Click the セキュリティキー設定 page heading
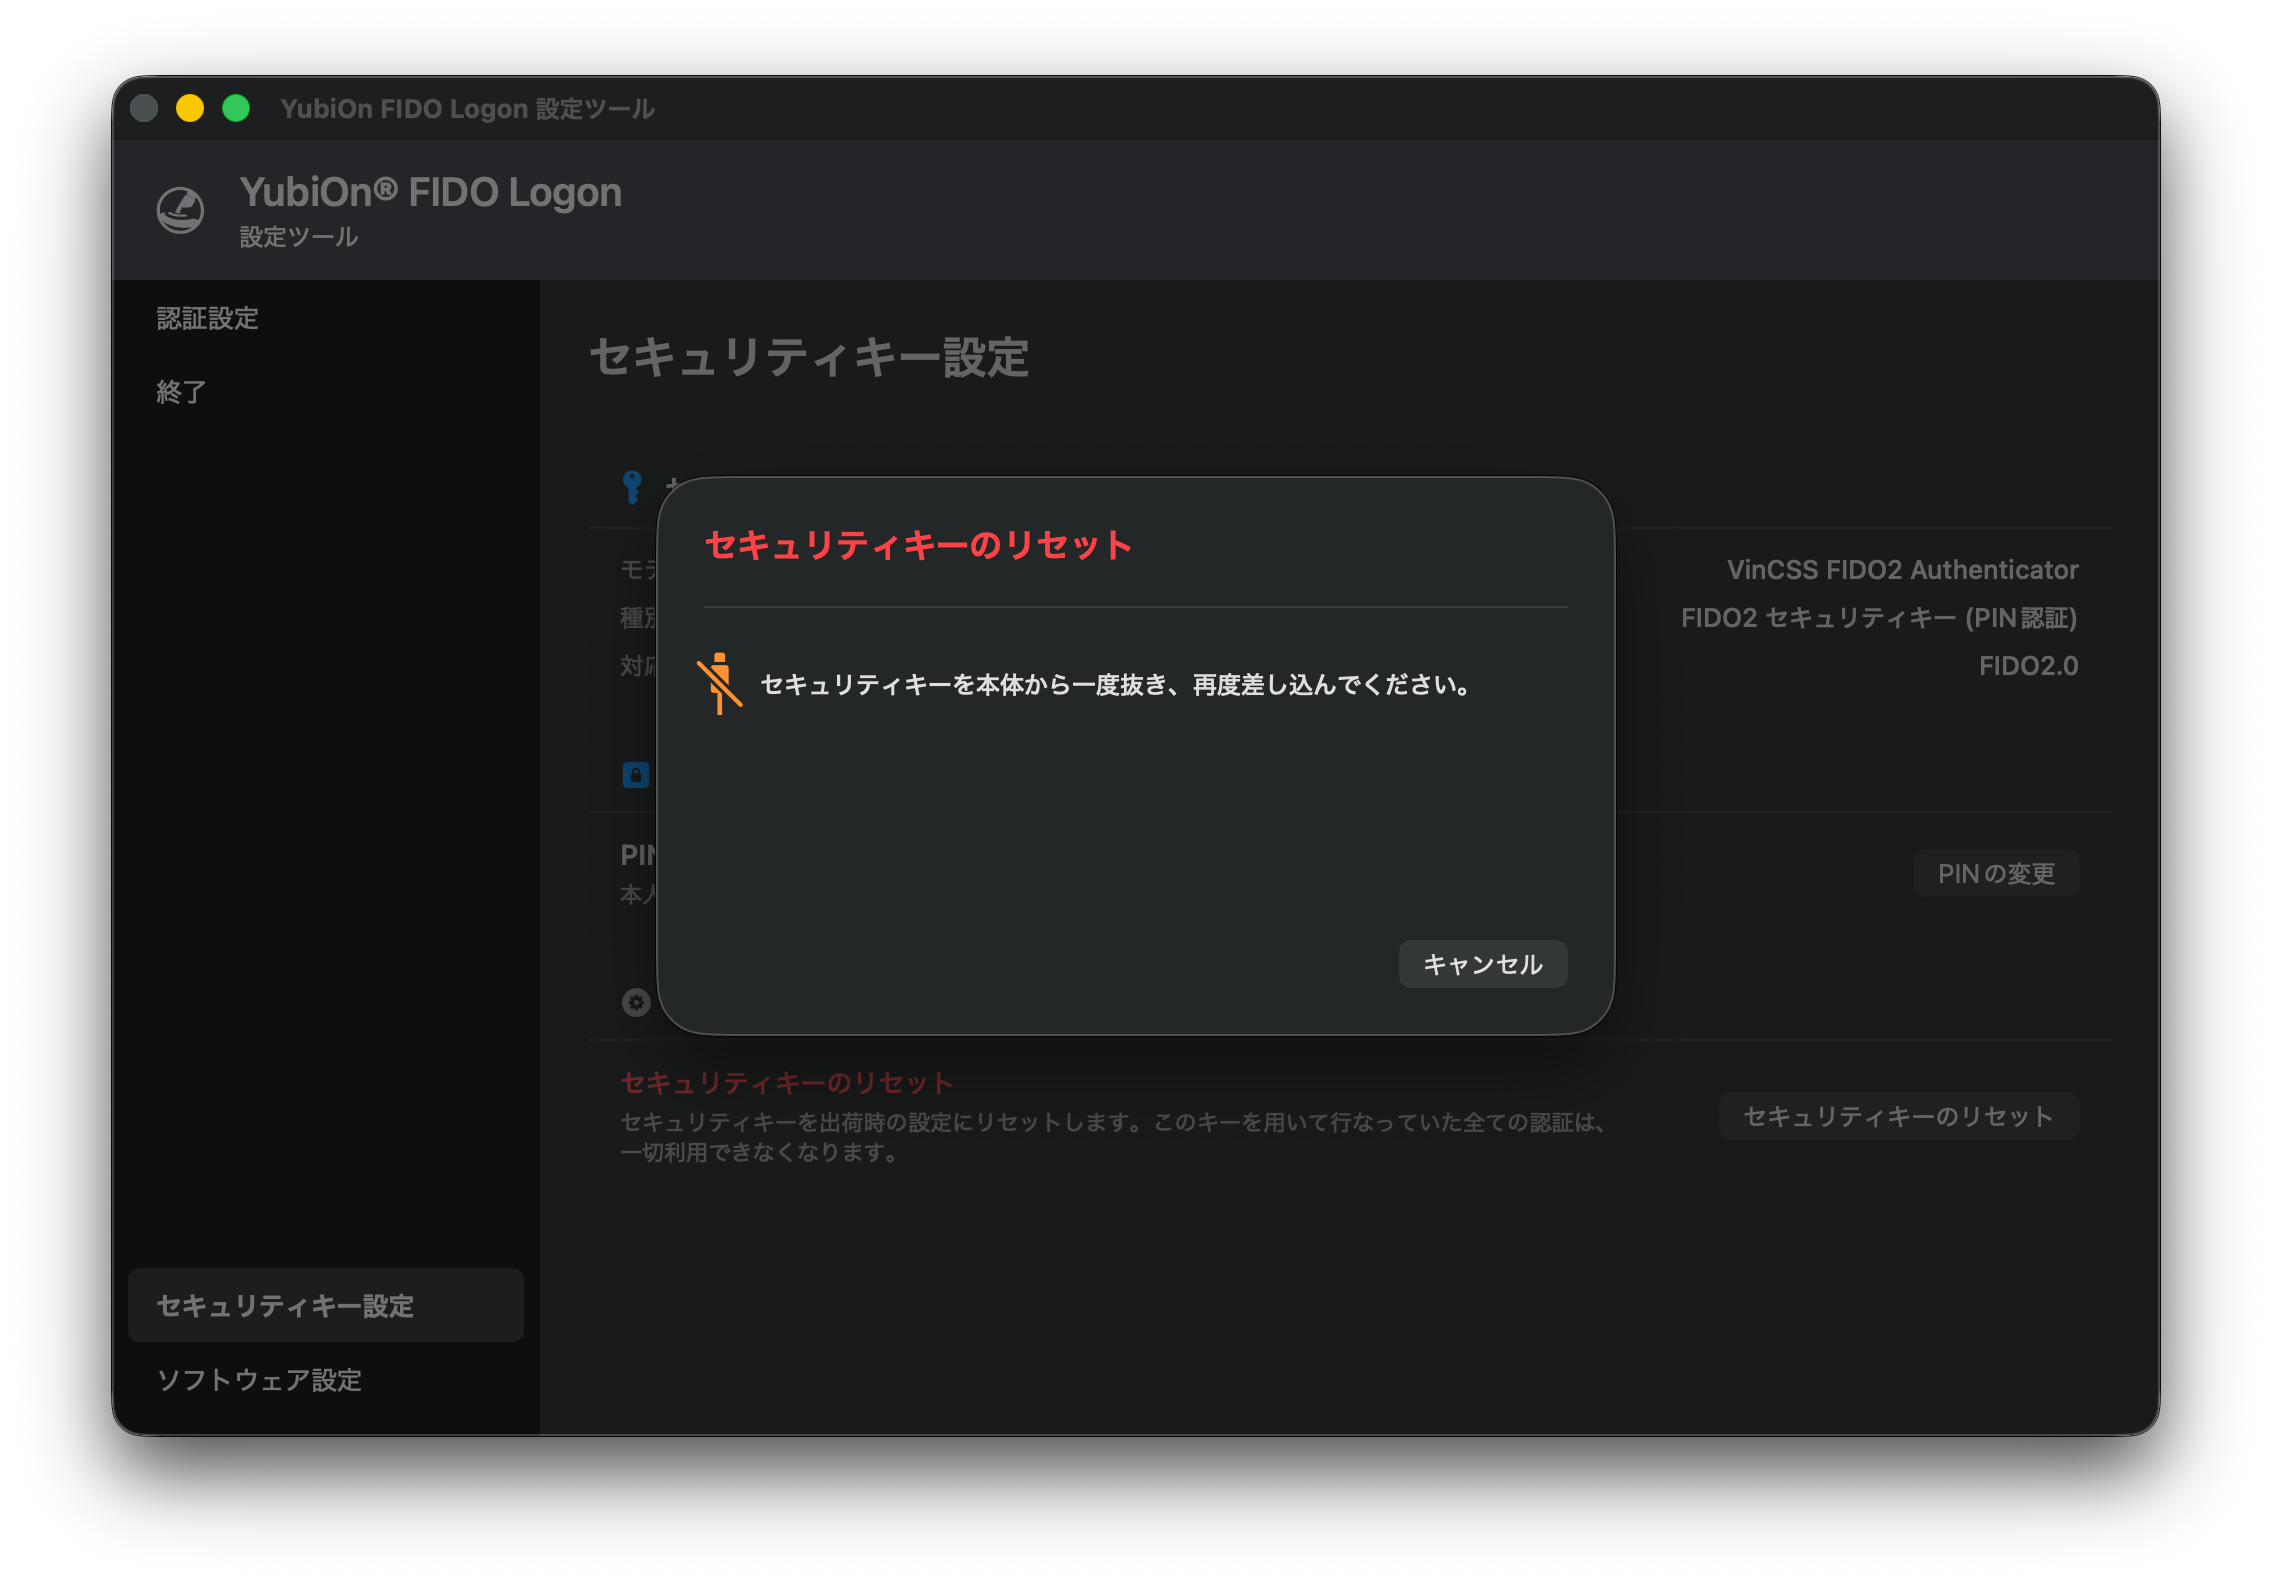The width and height of the screenshot is (2272, 1584). [x=809, y=357]
